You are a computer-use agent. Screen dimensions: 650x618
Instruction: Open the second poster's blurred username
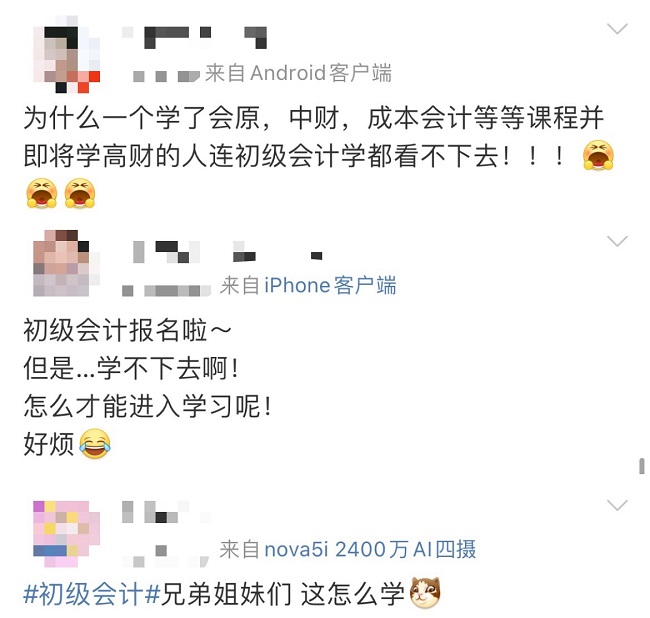coord(227,252)
